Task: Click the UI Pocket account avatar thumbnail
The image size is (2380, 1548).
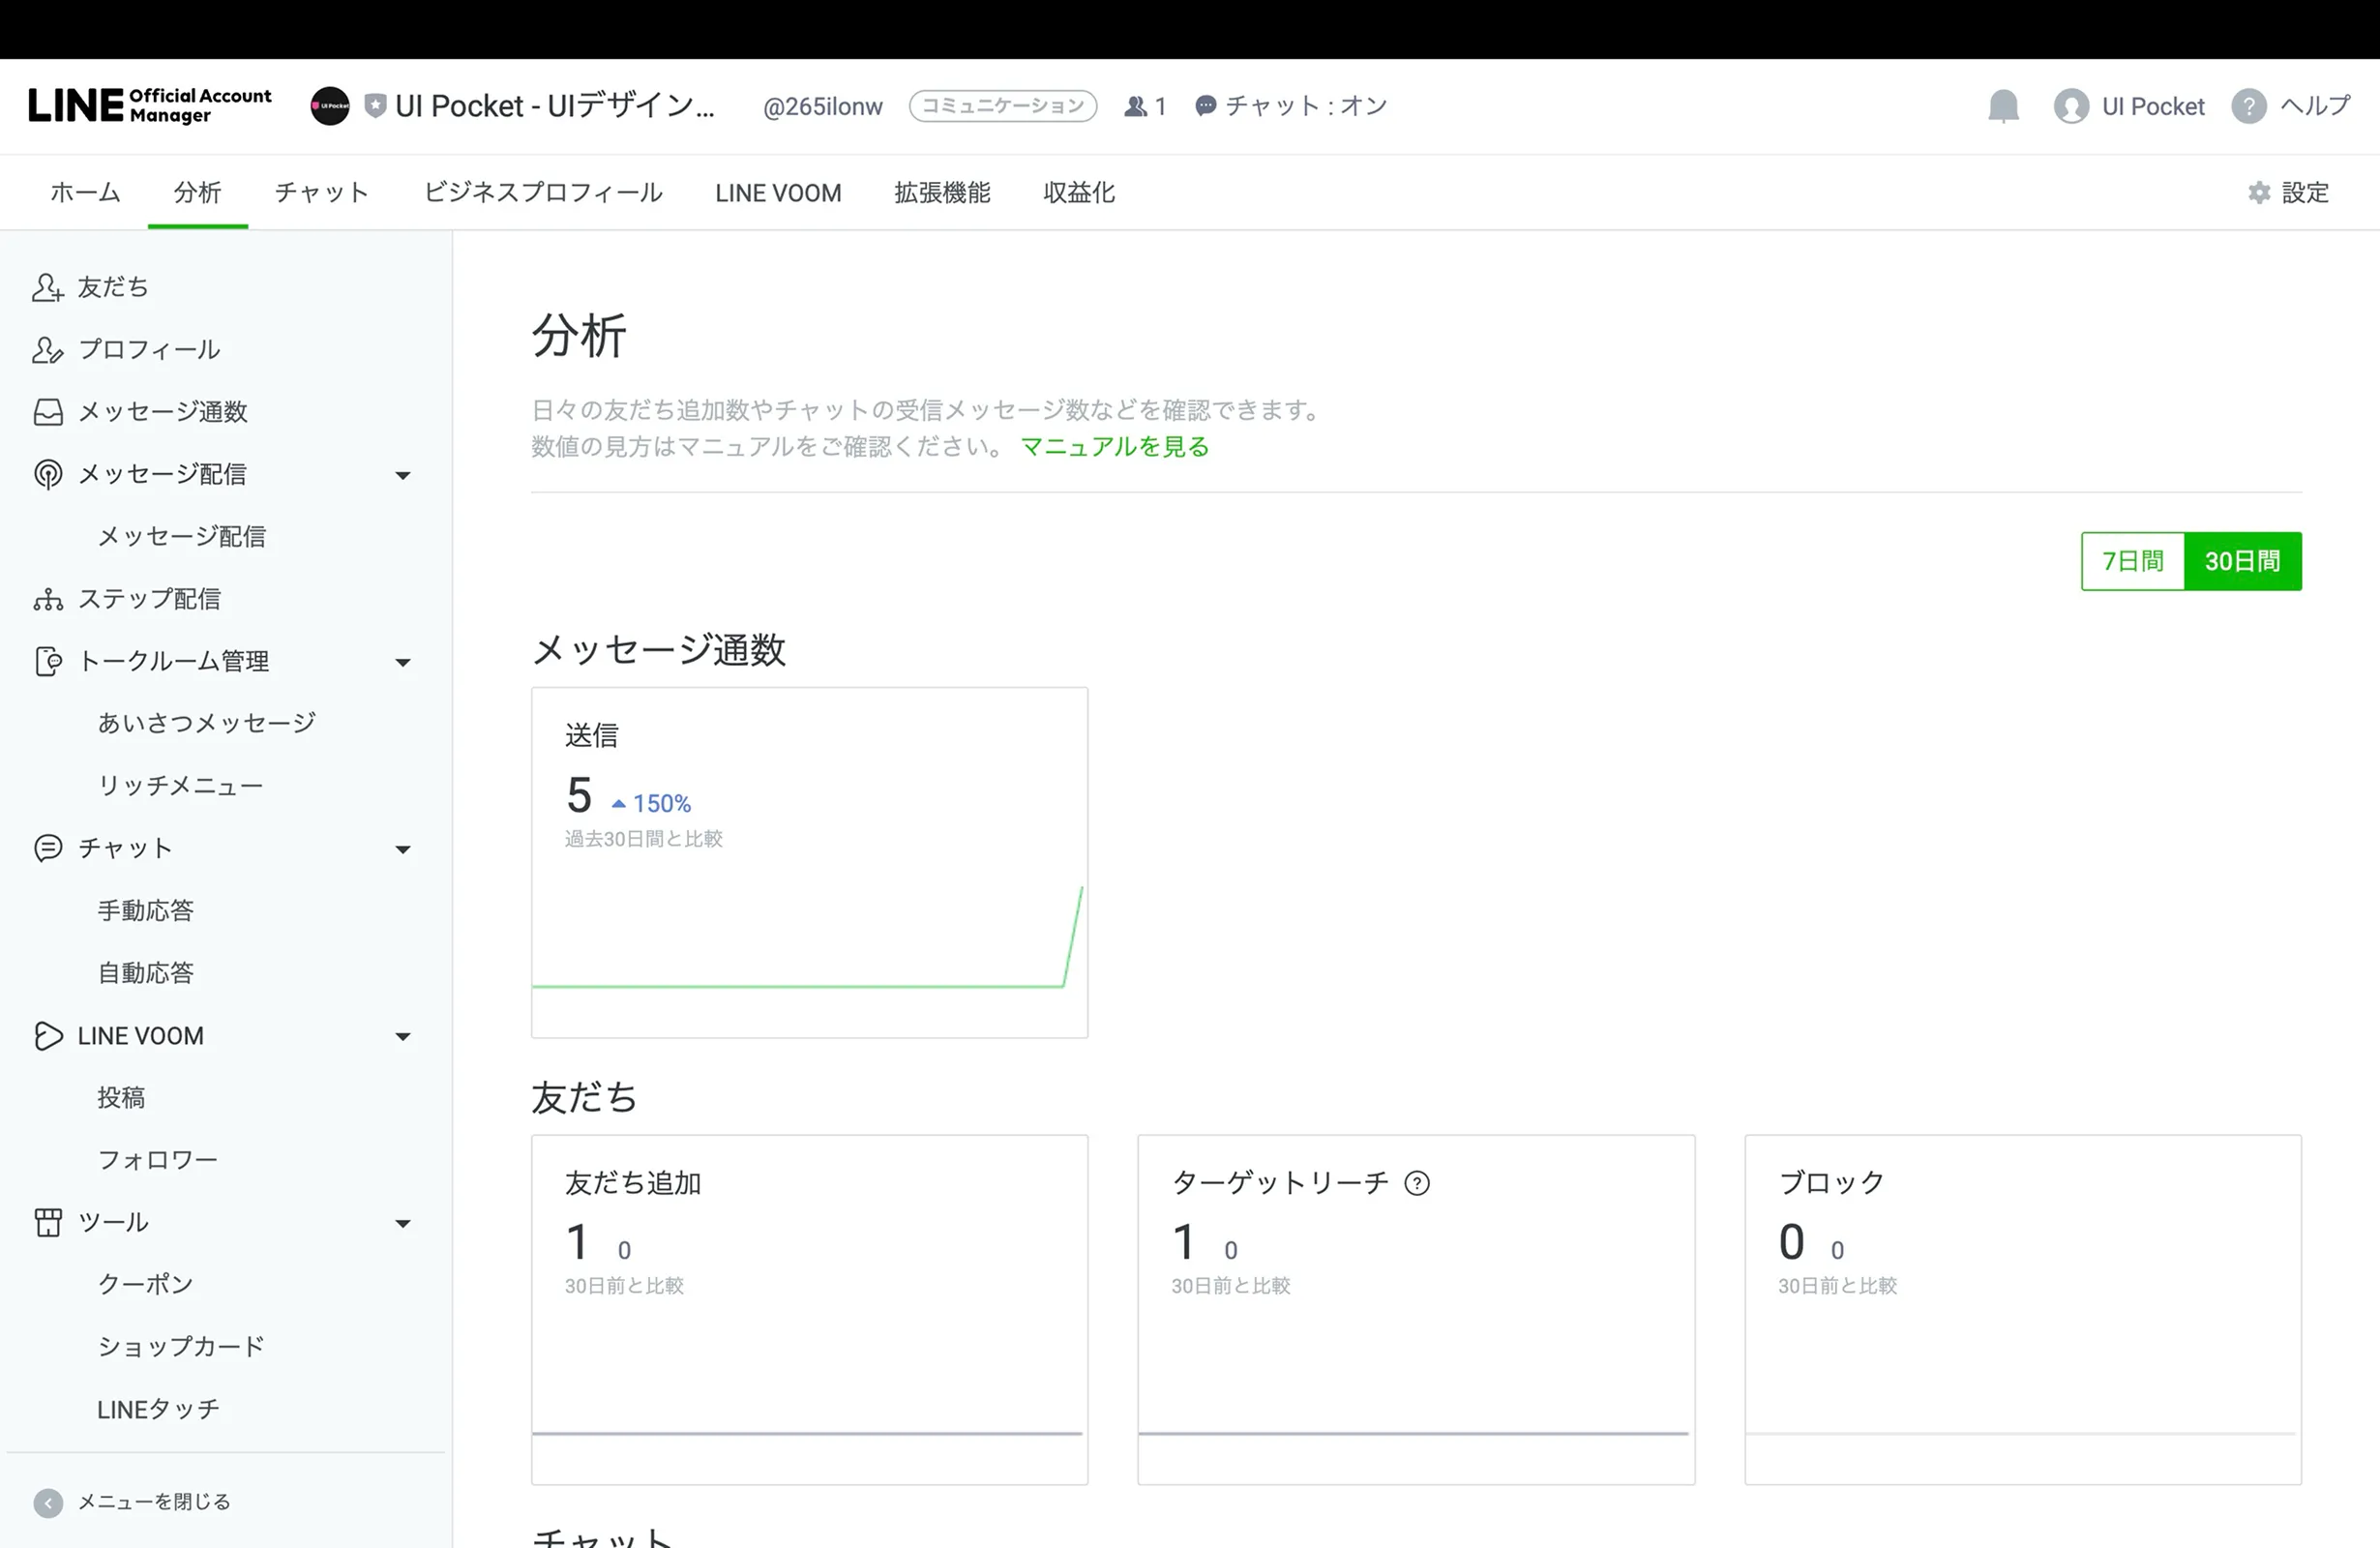Action: [x=330, y=106]
